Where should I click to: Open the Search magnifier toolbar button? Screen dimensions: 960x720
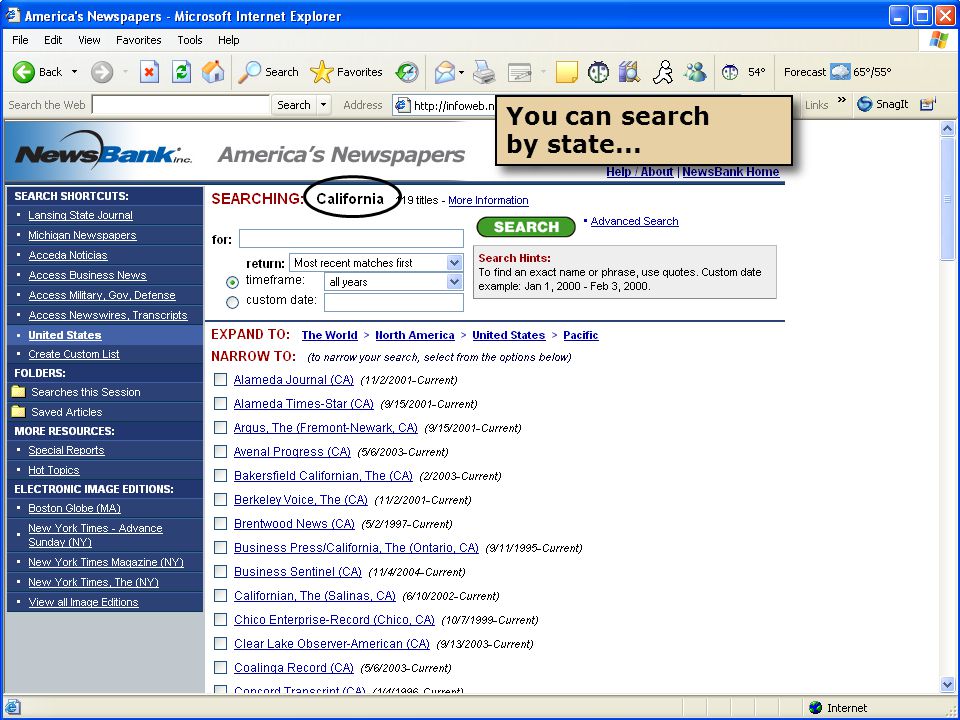pos(268,72)
